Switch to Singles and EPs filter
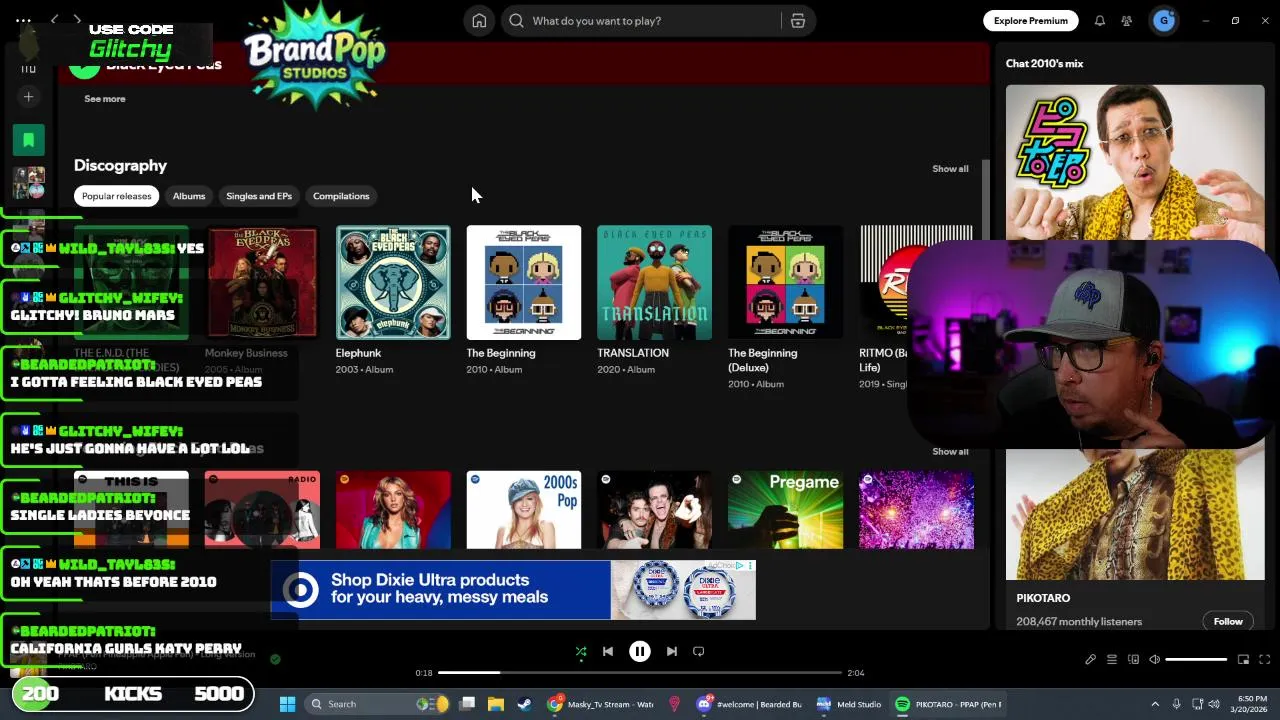 259,196
